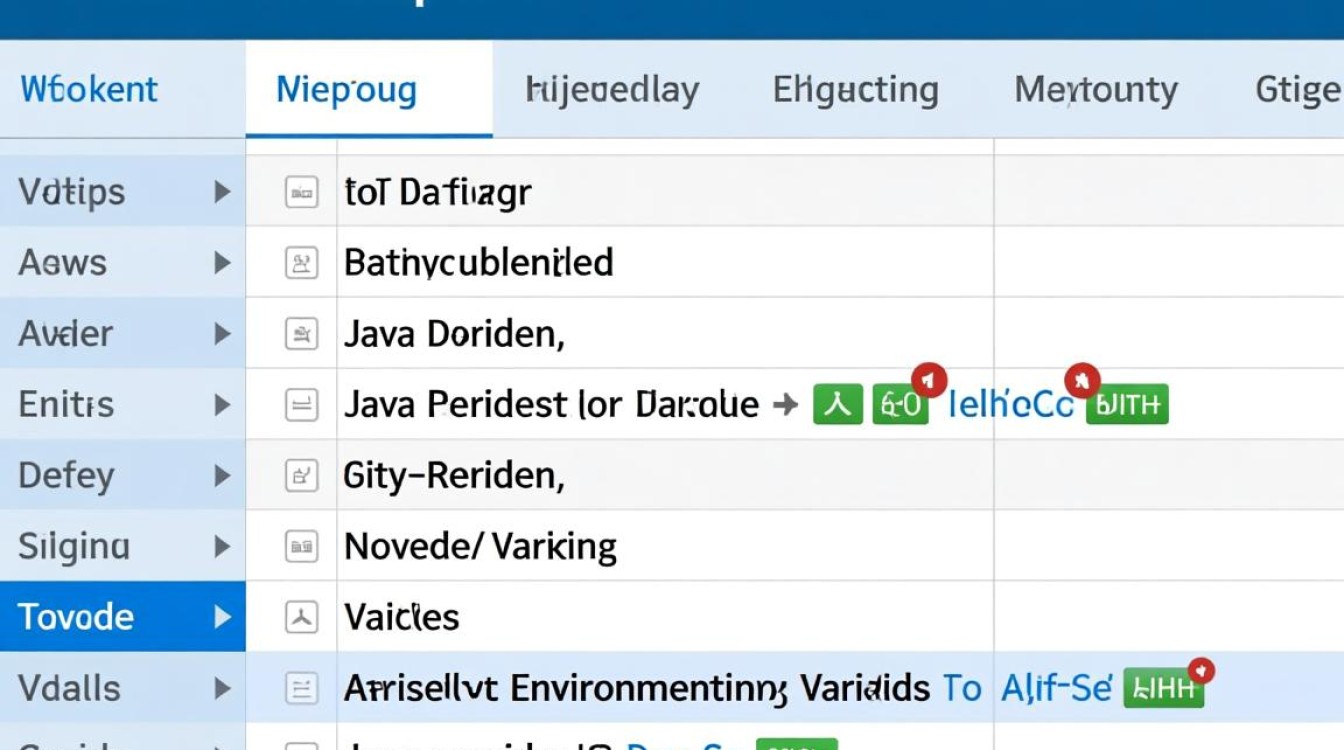Viewport: 1344px width, 750px height.
Task: Expand the "Tovode" arrow in sidebar
Action: [x=222, y=617]
